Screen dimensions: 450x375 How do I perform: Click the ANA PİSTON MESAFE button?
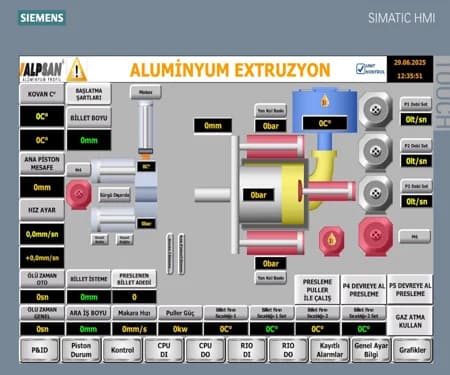[x=42, y=163]
